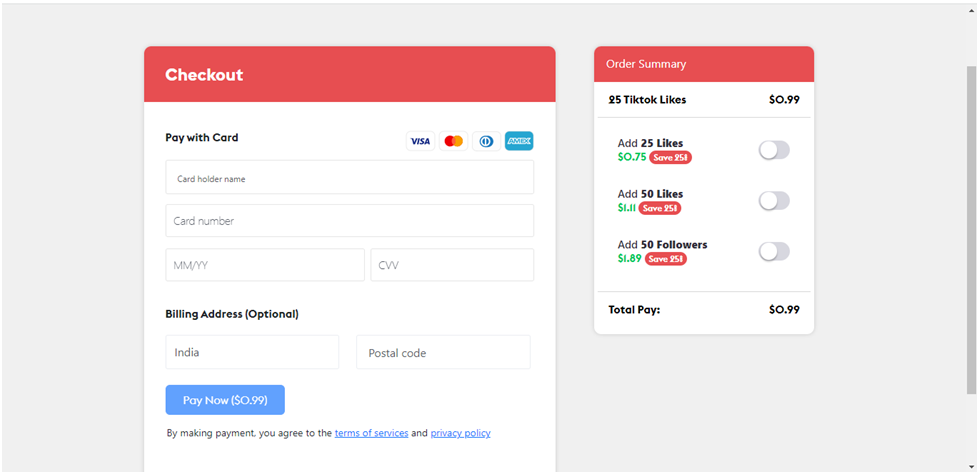Click the Visa card icon
Image resolution: width=979 pixels, height=474 pixels.
(x=420, y=141)
